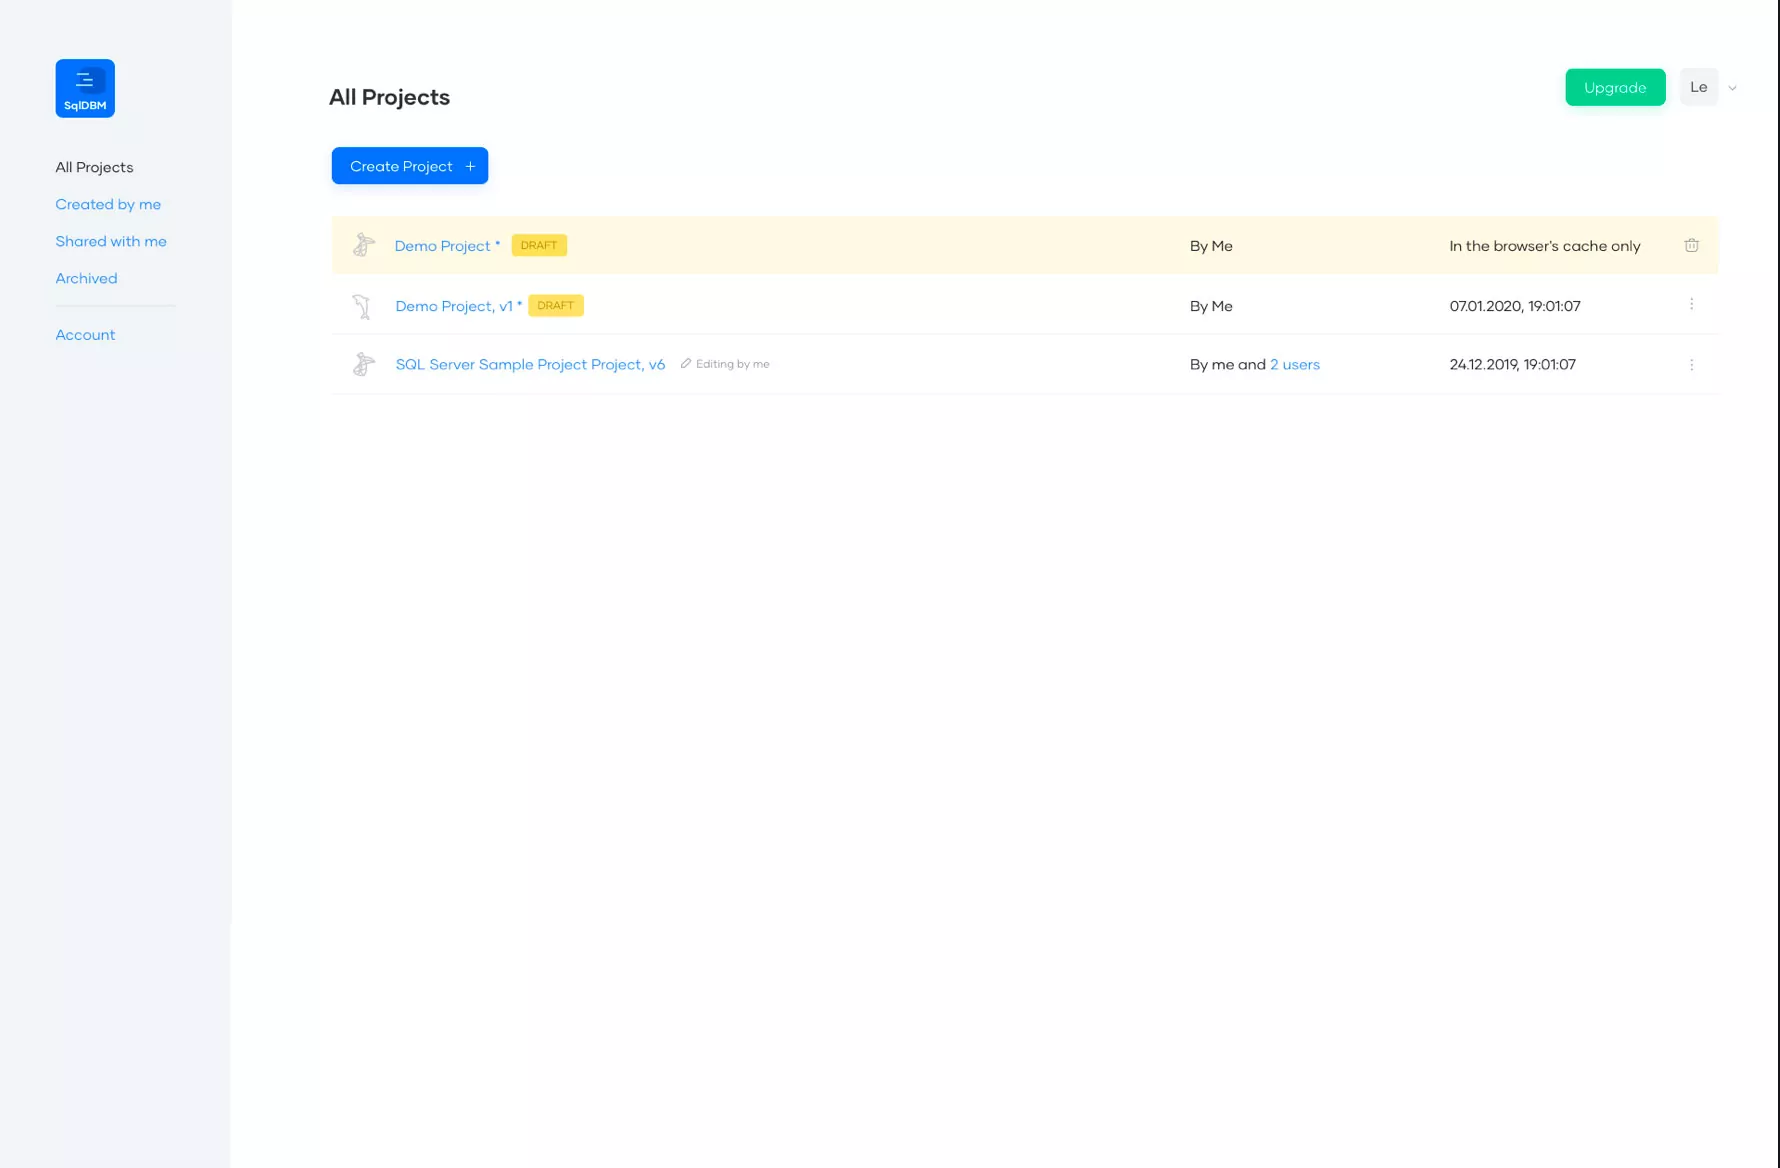
Task: Open the Demo Project link
Action: pyautogui.click(x=442, y=246)
